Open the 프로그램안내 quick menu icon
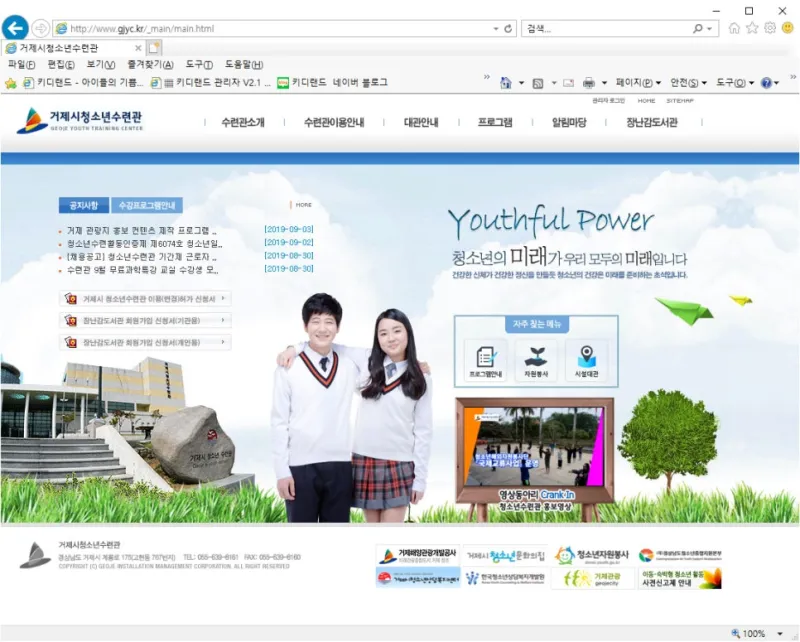 pos(485,361)
